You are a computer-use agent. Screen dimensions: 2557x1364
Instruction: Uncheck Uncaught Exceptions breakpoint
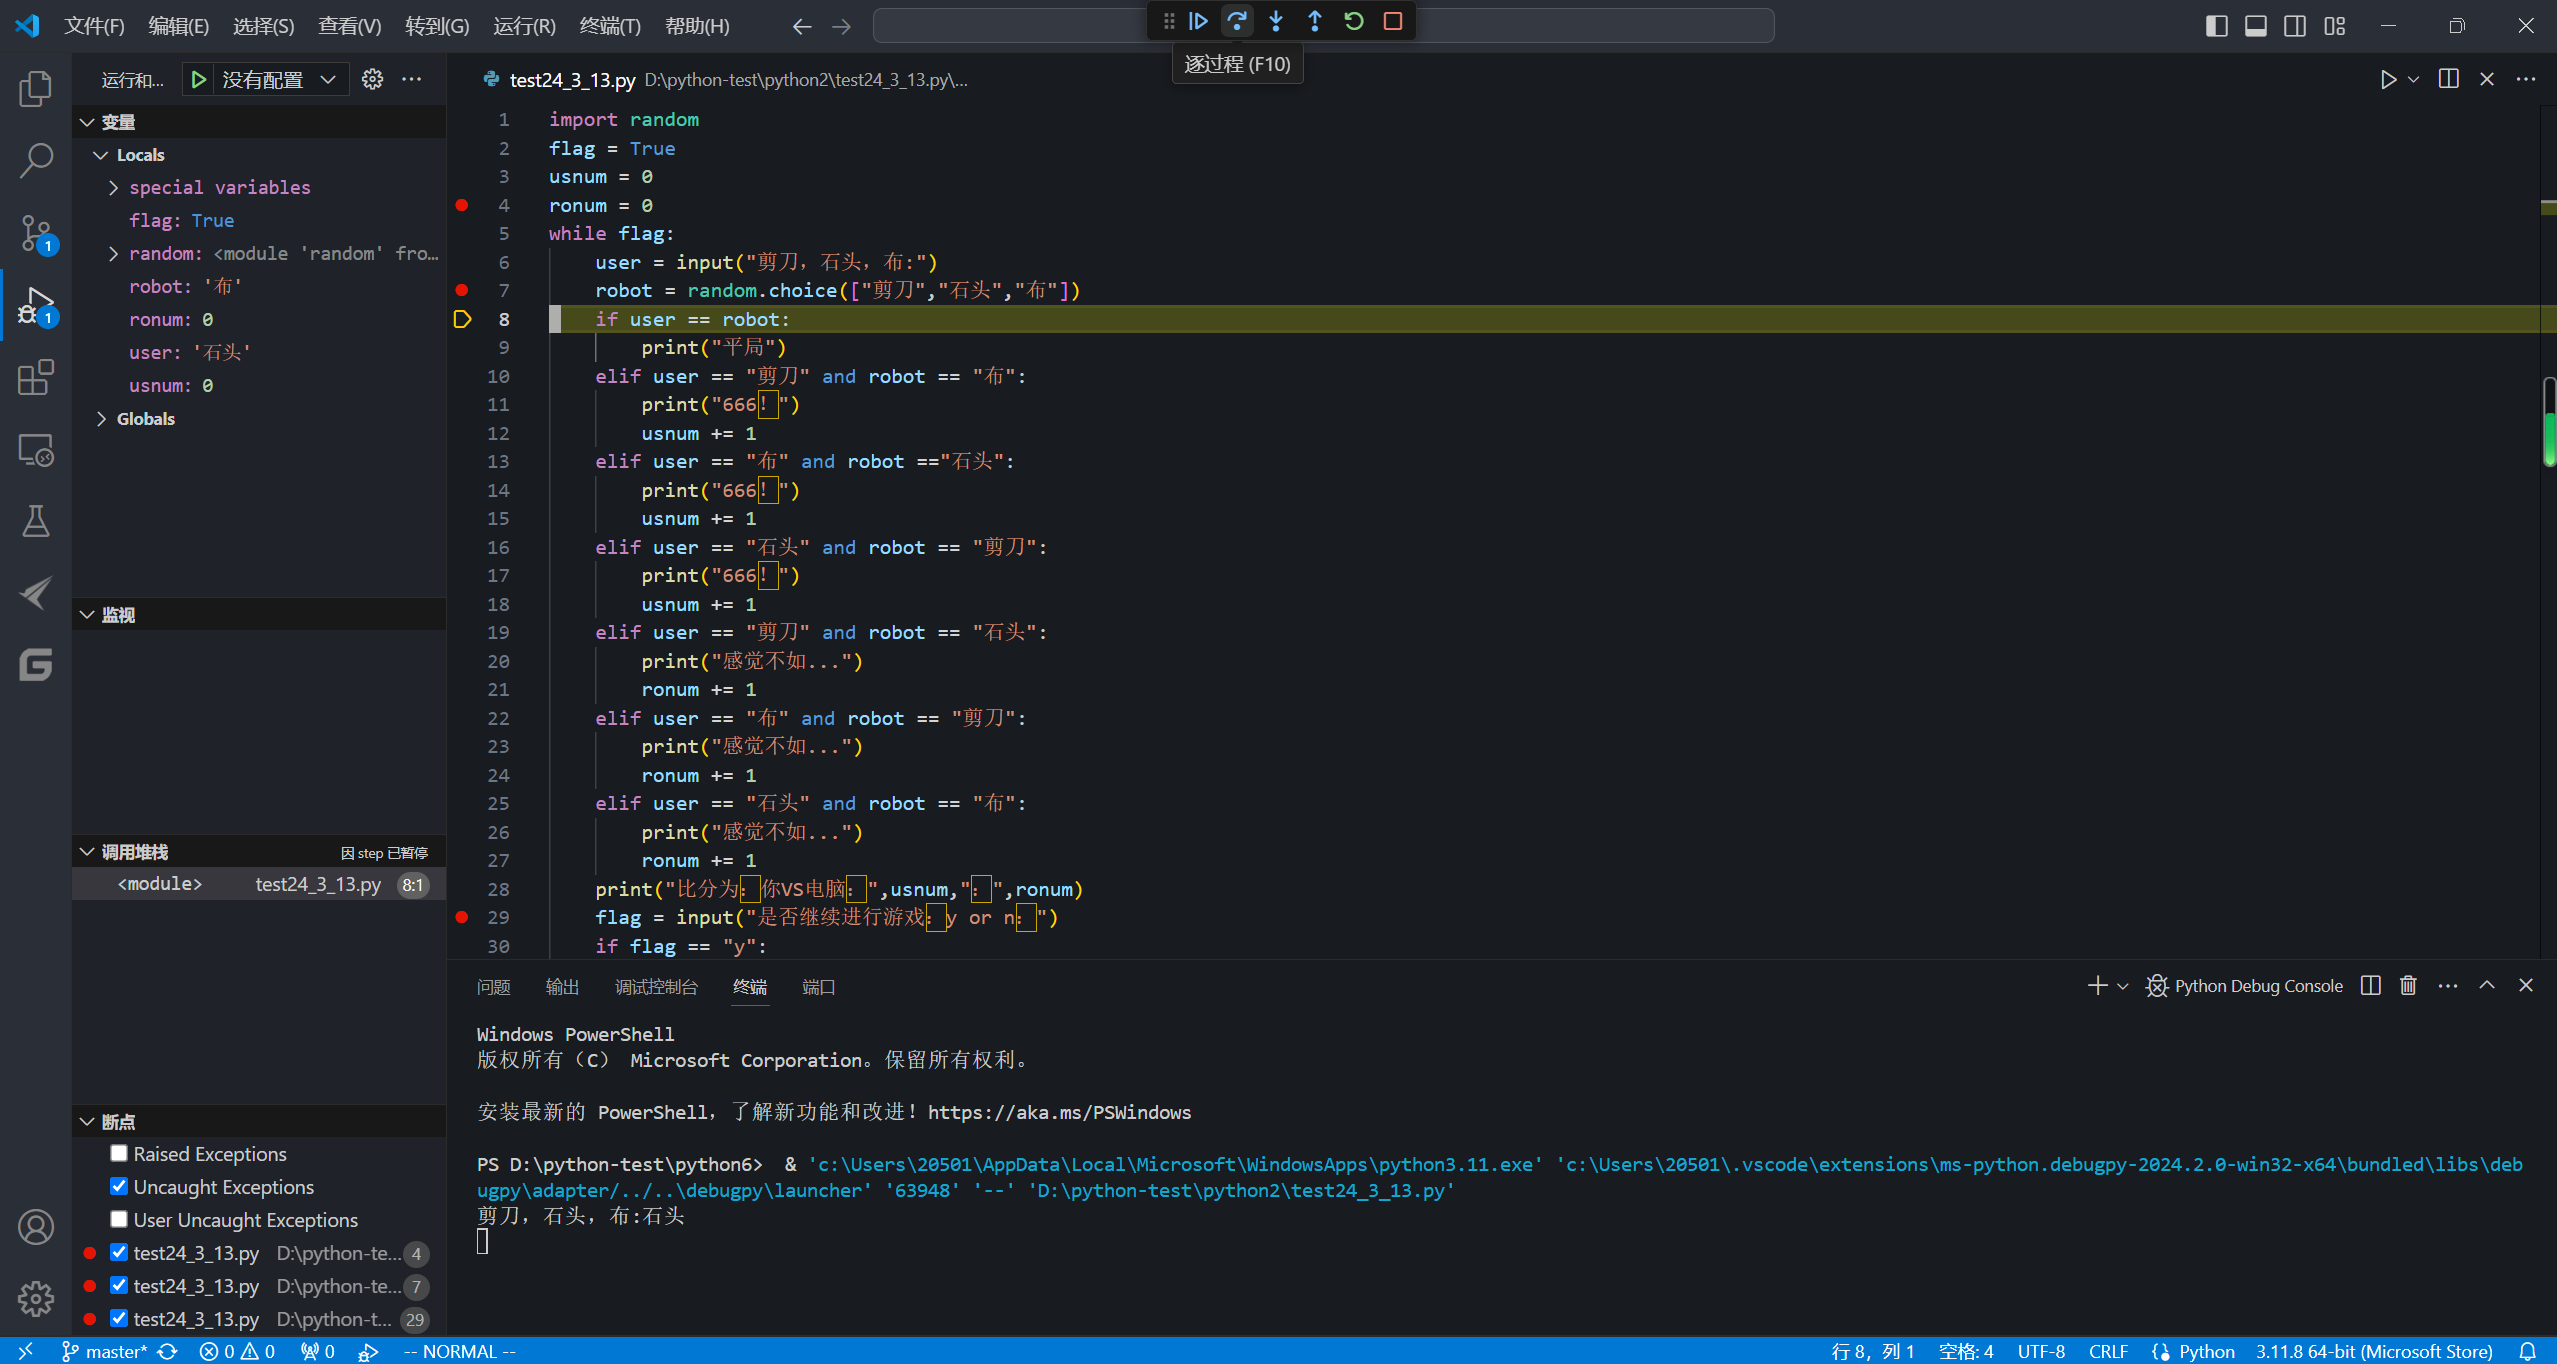119,1187
